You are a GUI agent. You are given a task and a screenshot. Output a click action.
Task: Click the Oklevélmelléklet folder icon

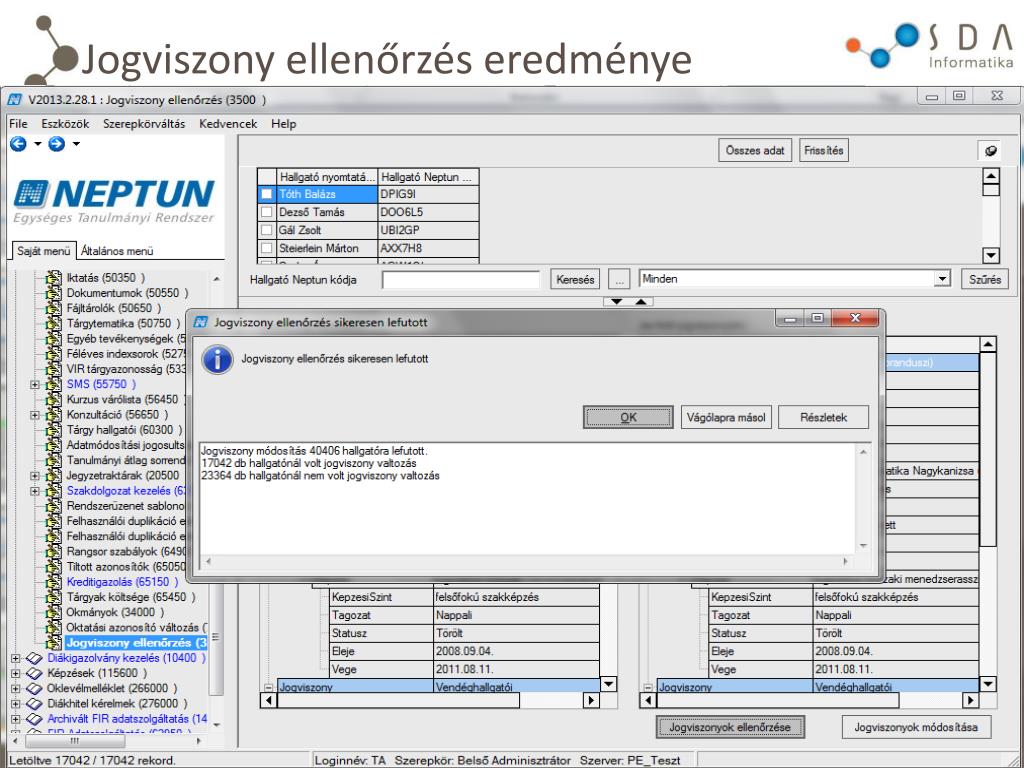pyautogui.click(x=34, y=688)
